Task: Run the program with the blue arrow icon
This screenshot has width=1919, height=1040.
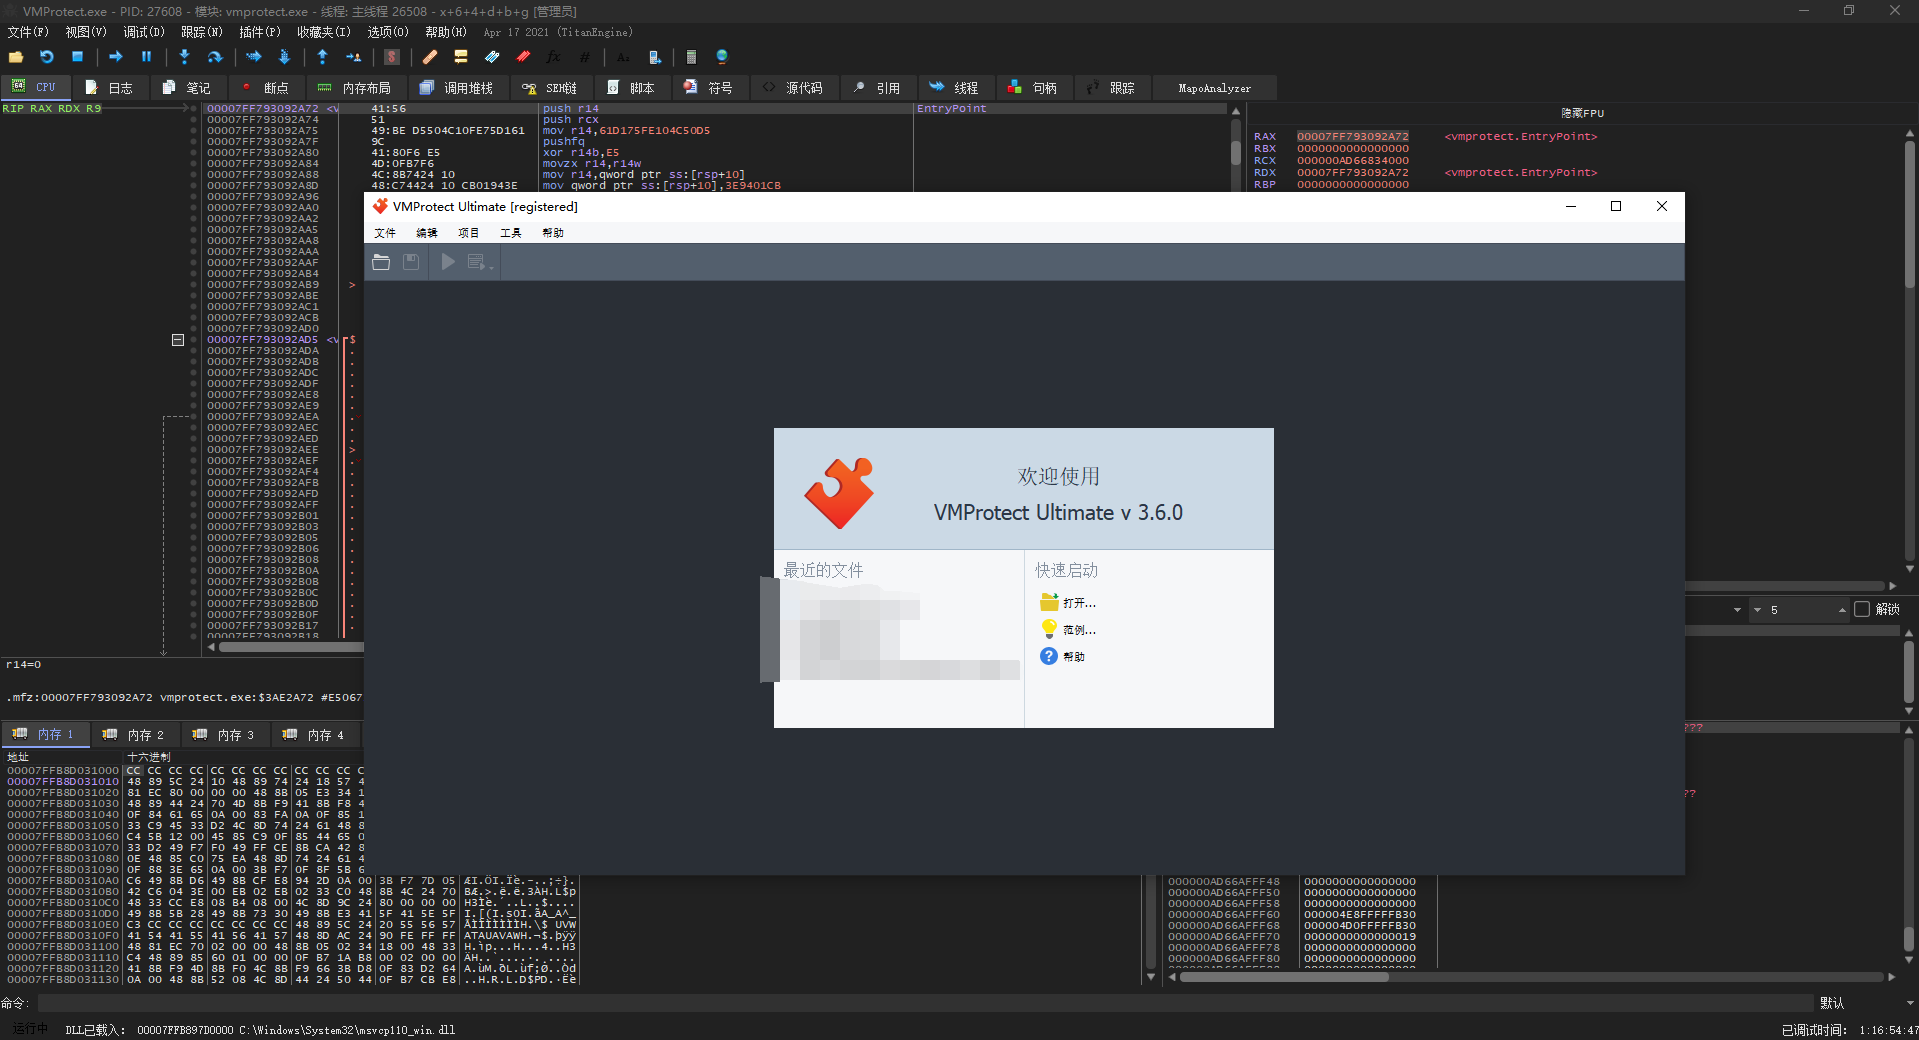Action: (x=116, y=57)
